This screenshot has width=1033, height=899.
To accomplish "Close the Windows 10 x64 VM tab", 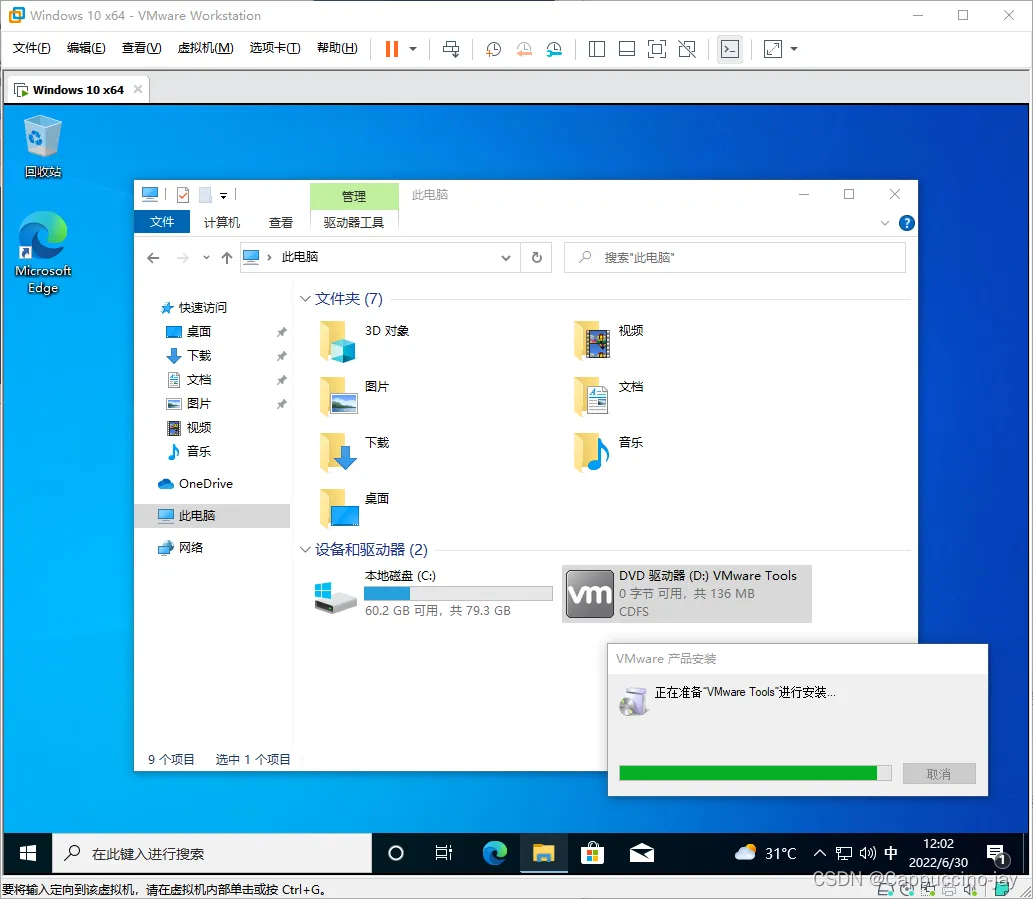I will coord(138,89).
